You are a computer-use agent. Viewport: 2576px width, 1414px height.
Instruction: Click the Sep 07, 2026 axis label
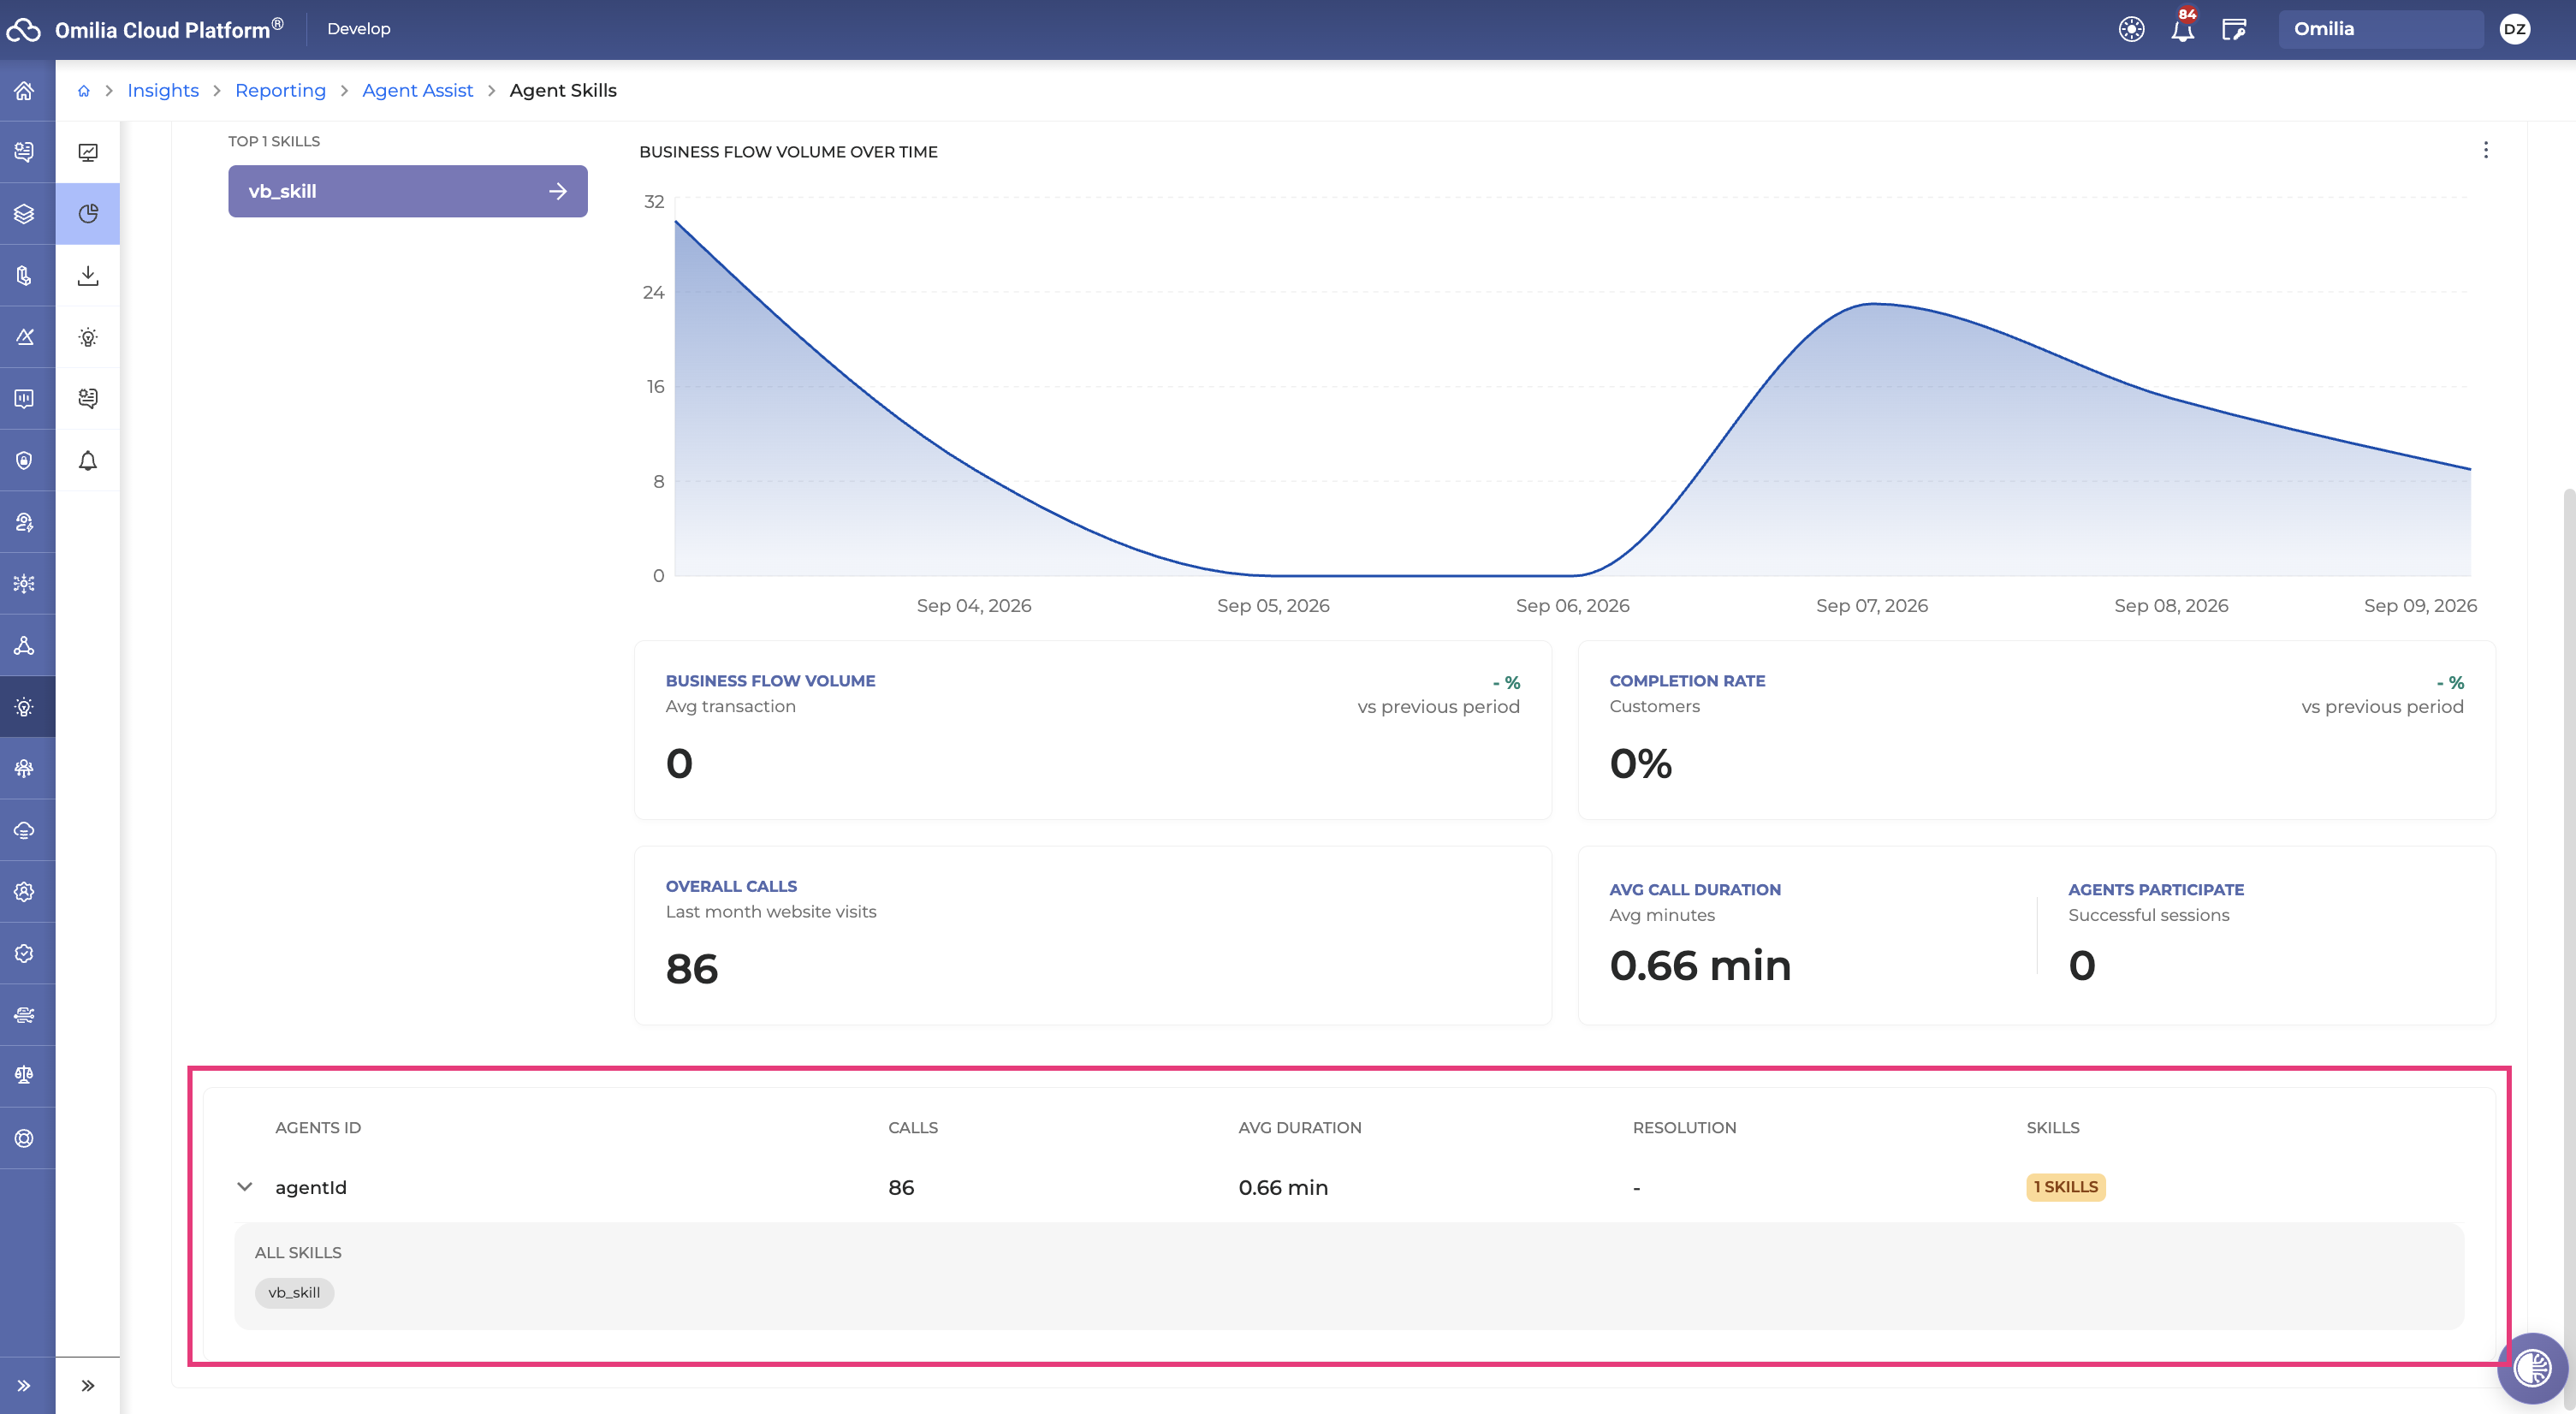click(1872, 606)
